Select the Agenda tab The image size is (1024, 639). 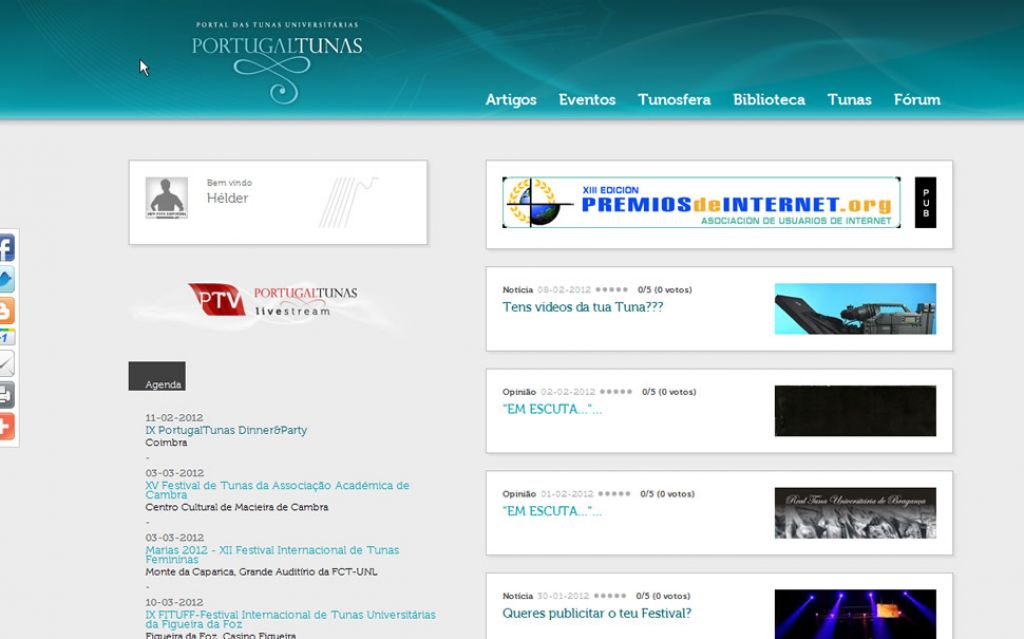(x=158, y=377)
